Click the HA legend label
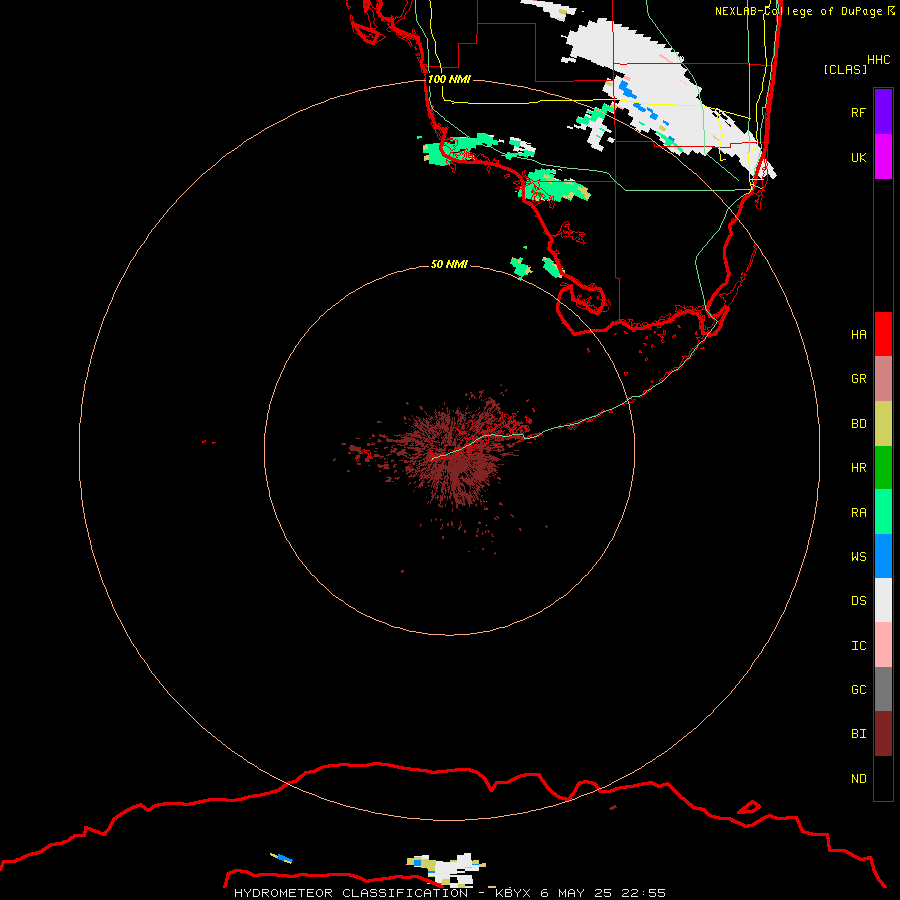900x900 pixels. click(x=858, y=335)
